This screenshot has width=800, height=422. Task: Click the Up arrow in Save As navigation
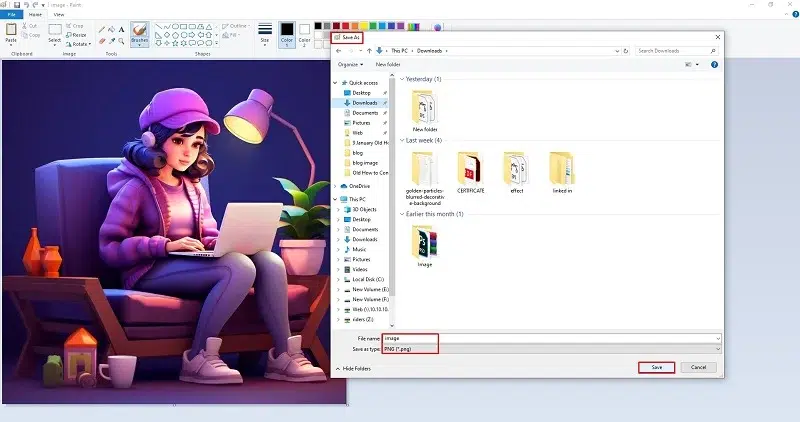coord(369,51)
